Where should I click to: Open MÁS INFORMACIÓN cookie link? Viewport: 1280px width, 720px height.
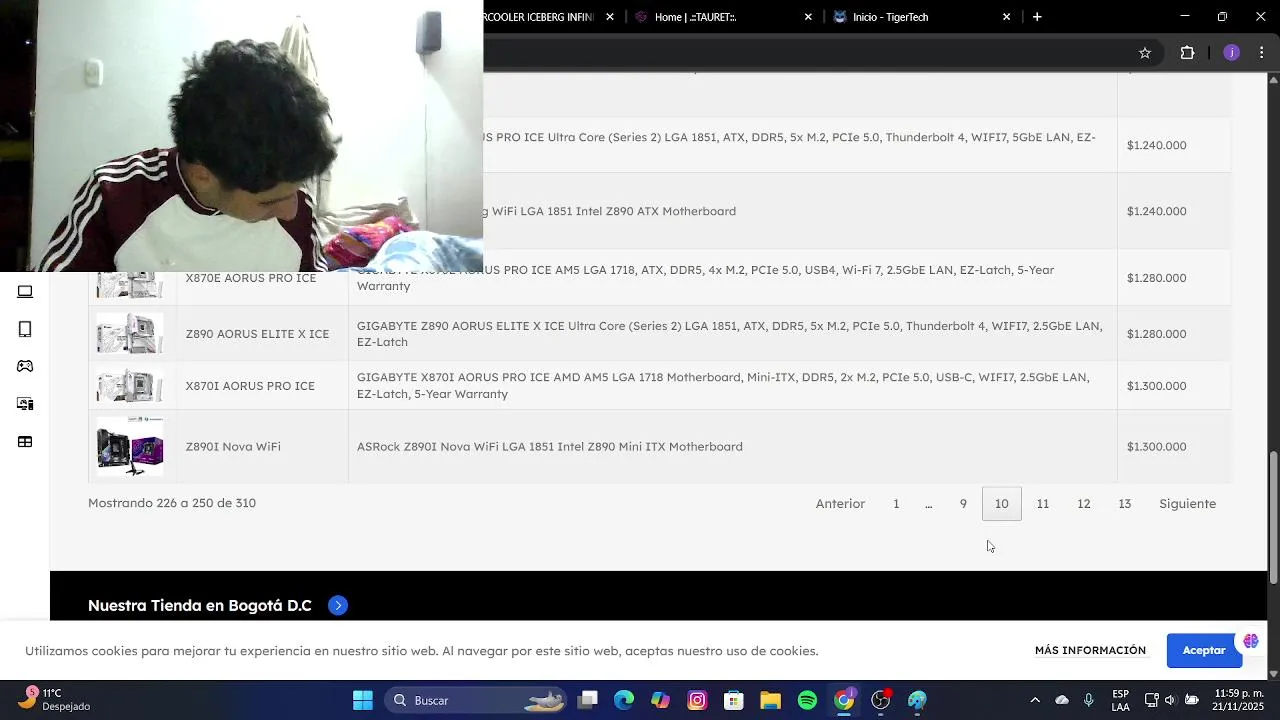[1090, 650]
